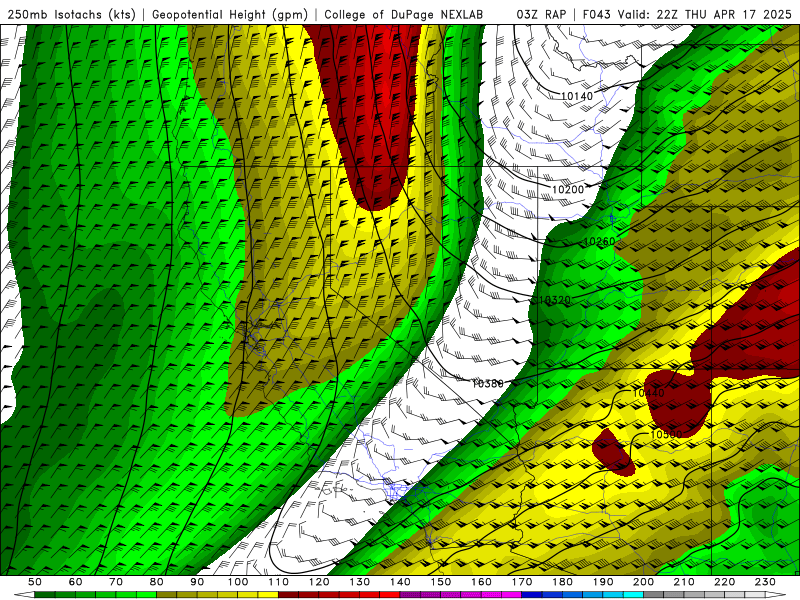Click the 10440 height contour label
The width and height of the screenshot is (800, 600).
648,393
